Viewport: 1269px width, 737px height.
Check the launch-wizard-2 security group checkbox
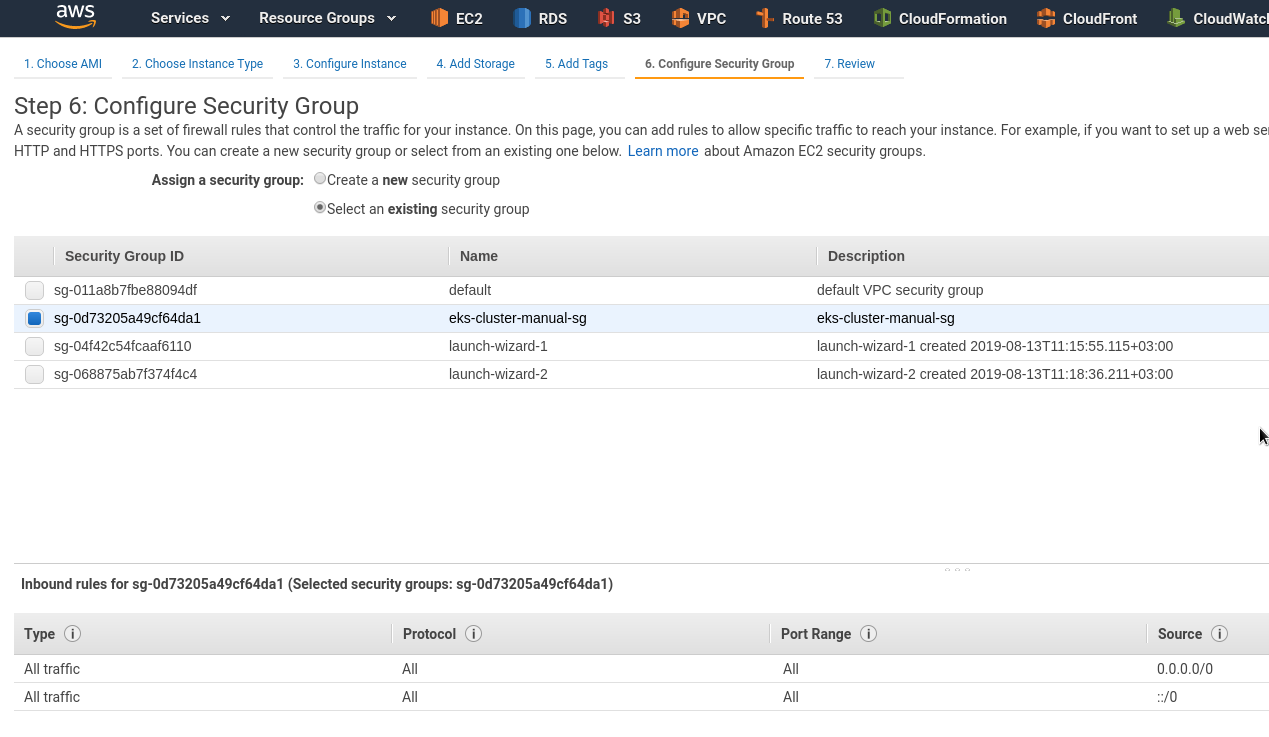pos(35,375)
